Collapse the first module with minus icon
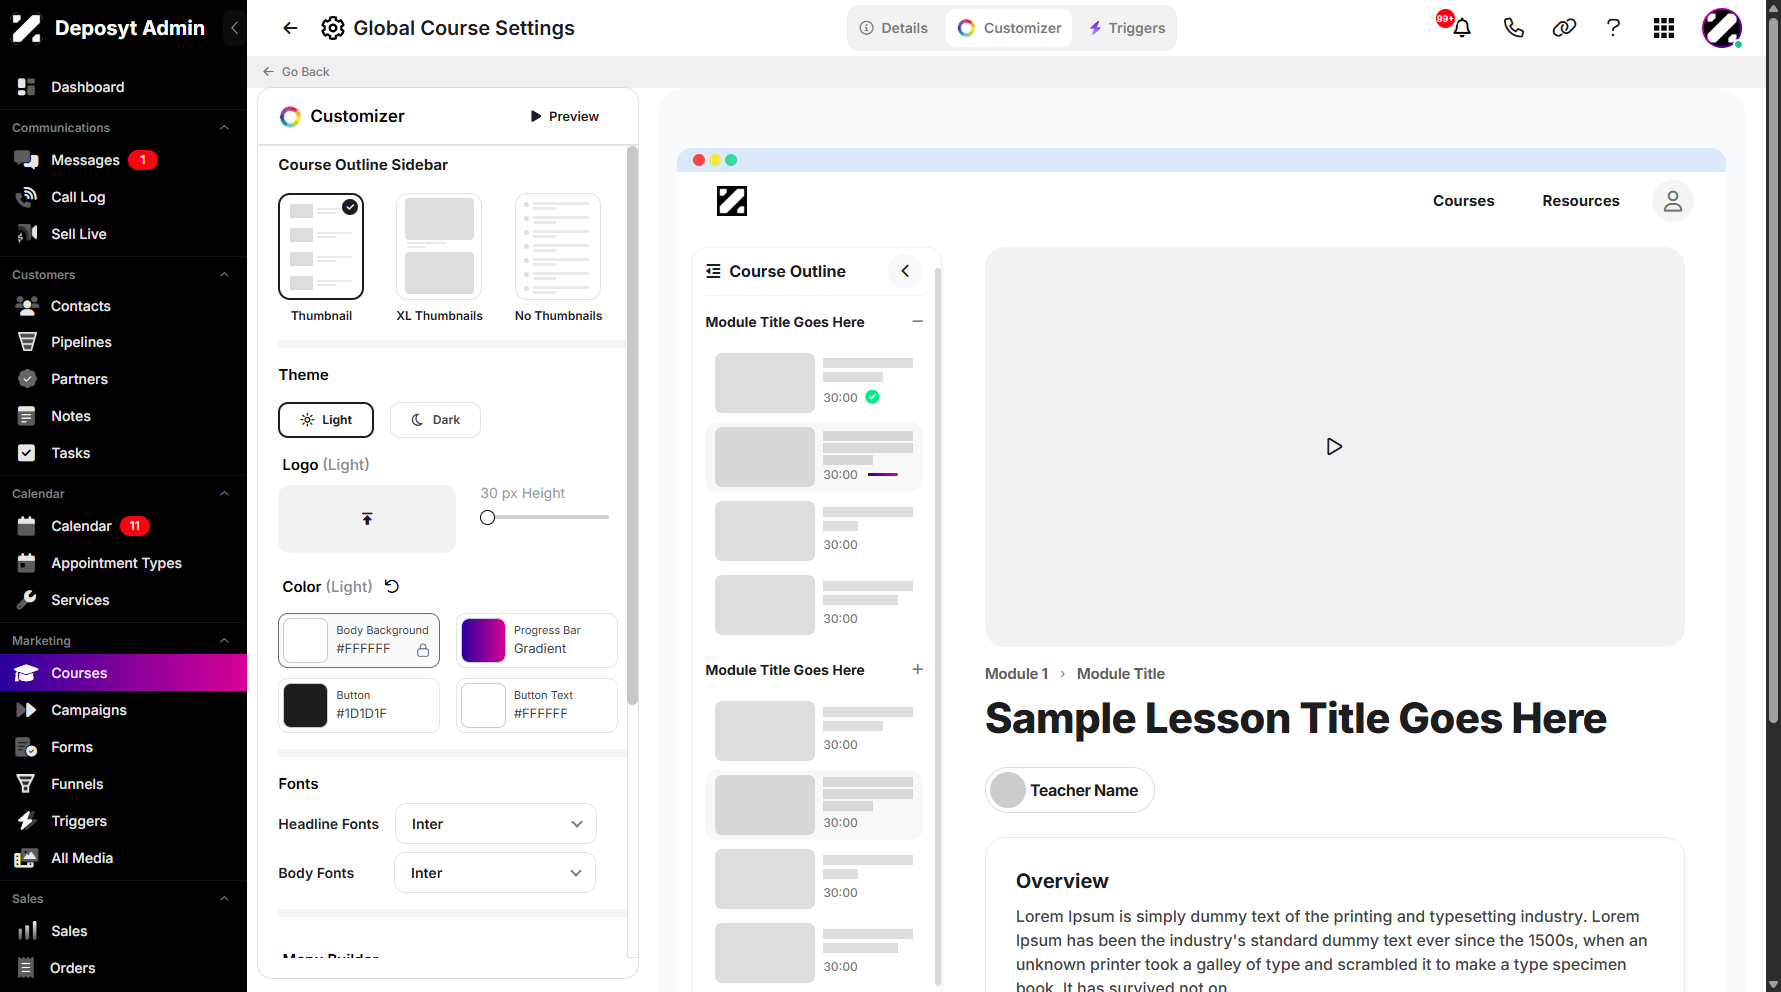The height and width of the screenshot is (992, 1781). click(917, 322)
